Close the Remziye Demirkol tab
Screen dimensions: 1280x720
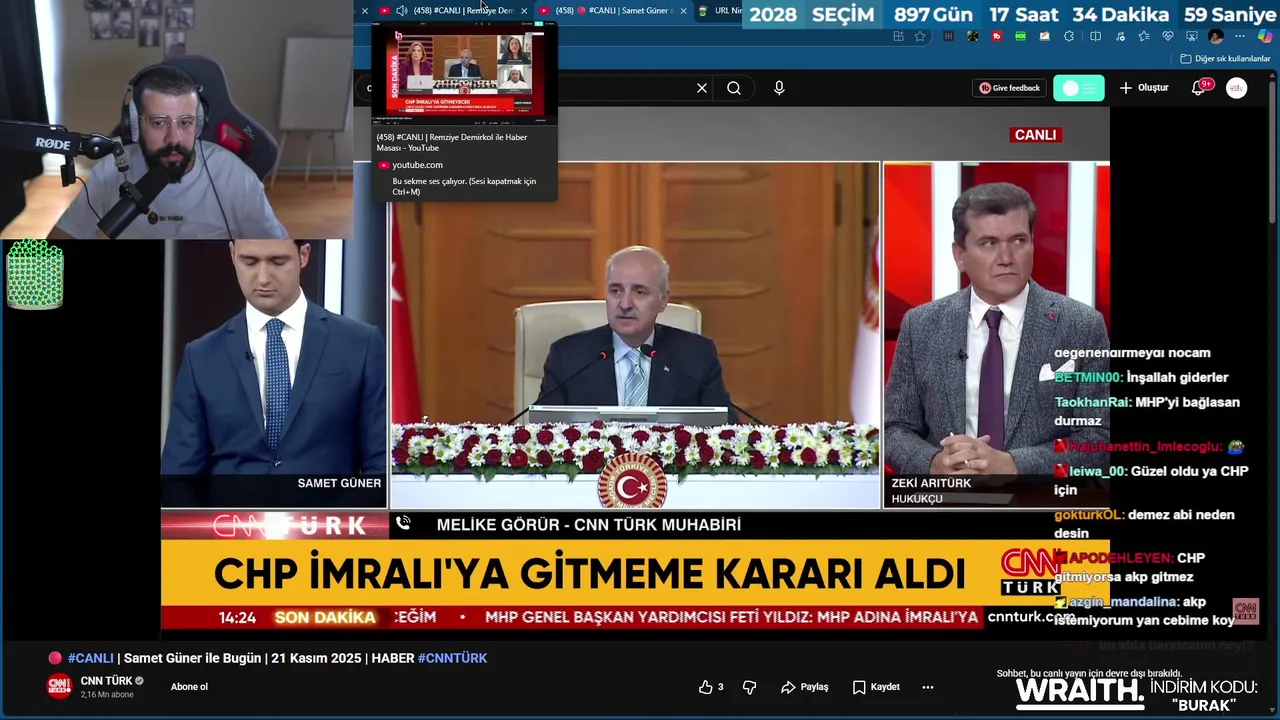coord(524,10)
